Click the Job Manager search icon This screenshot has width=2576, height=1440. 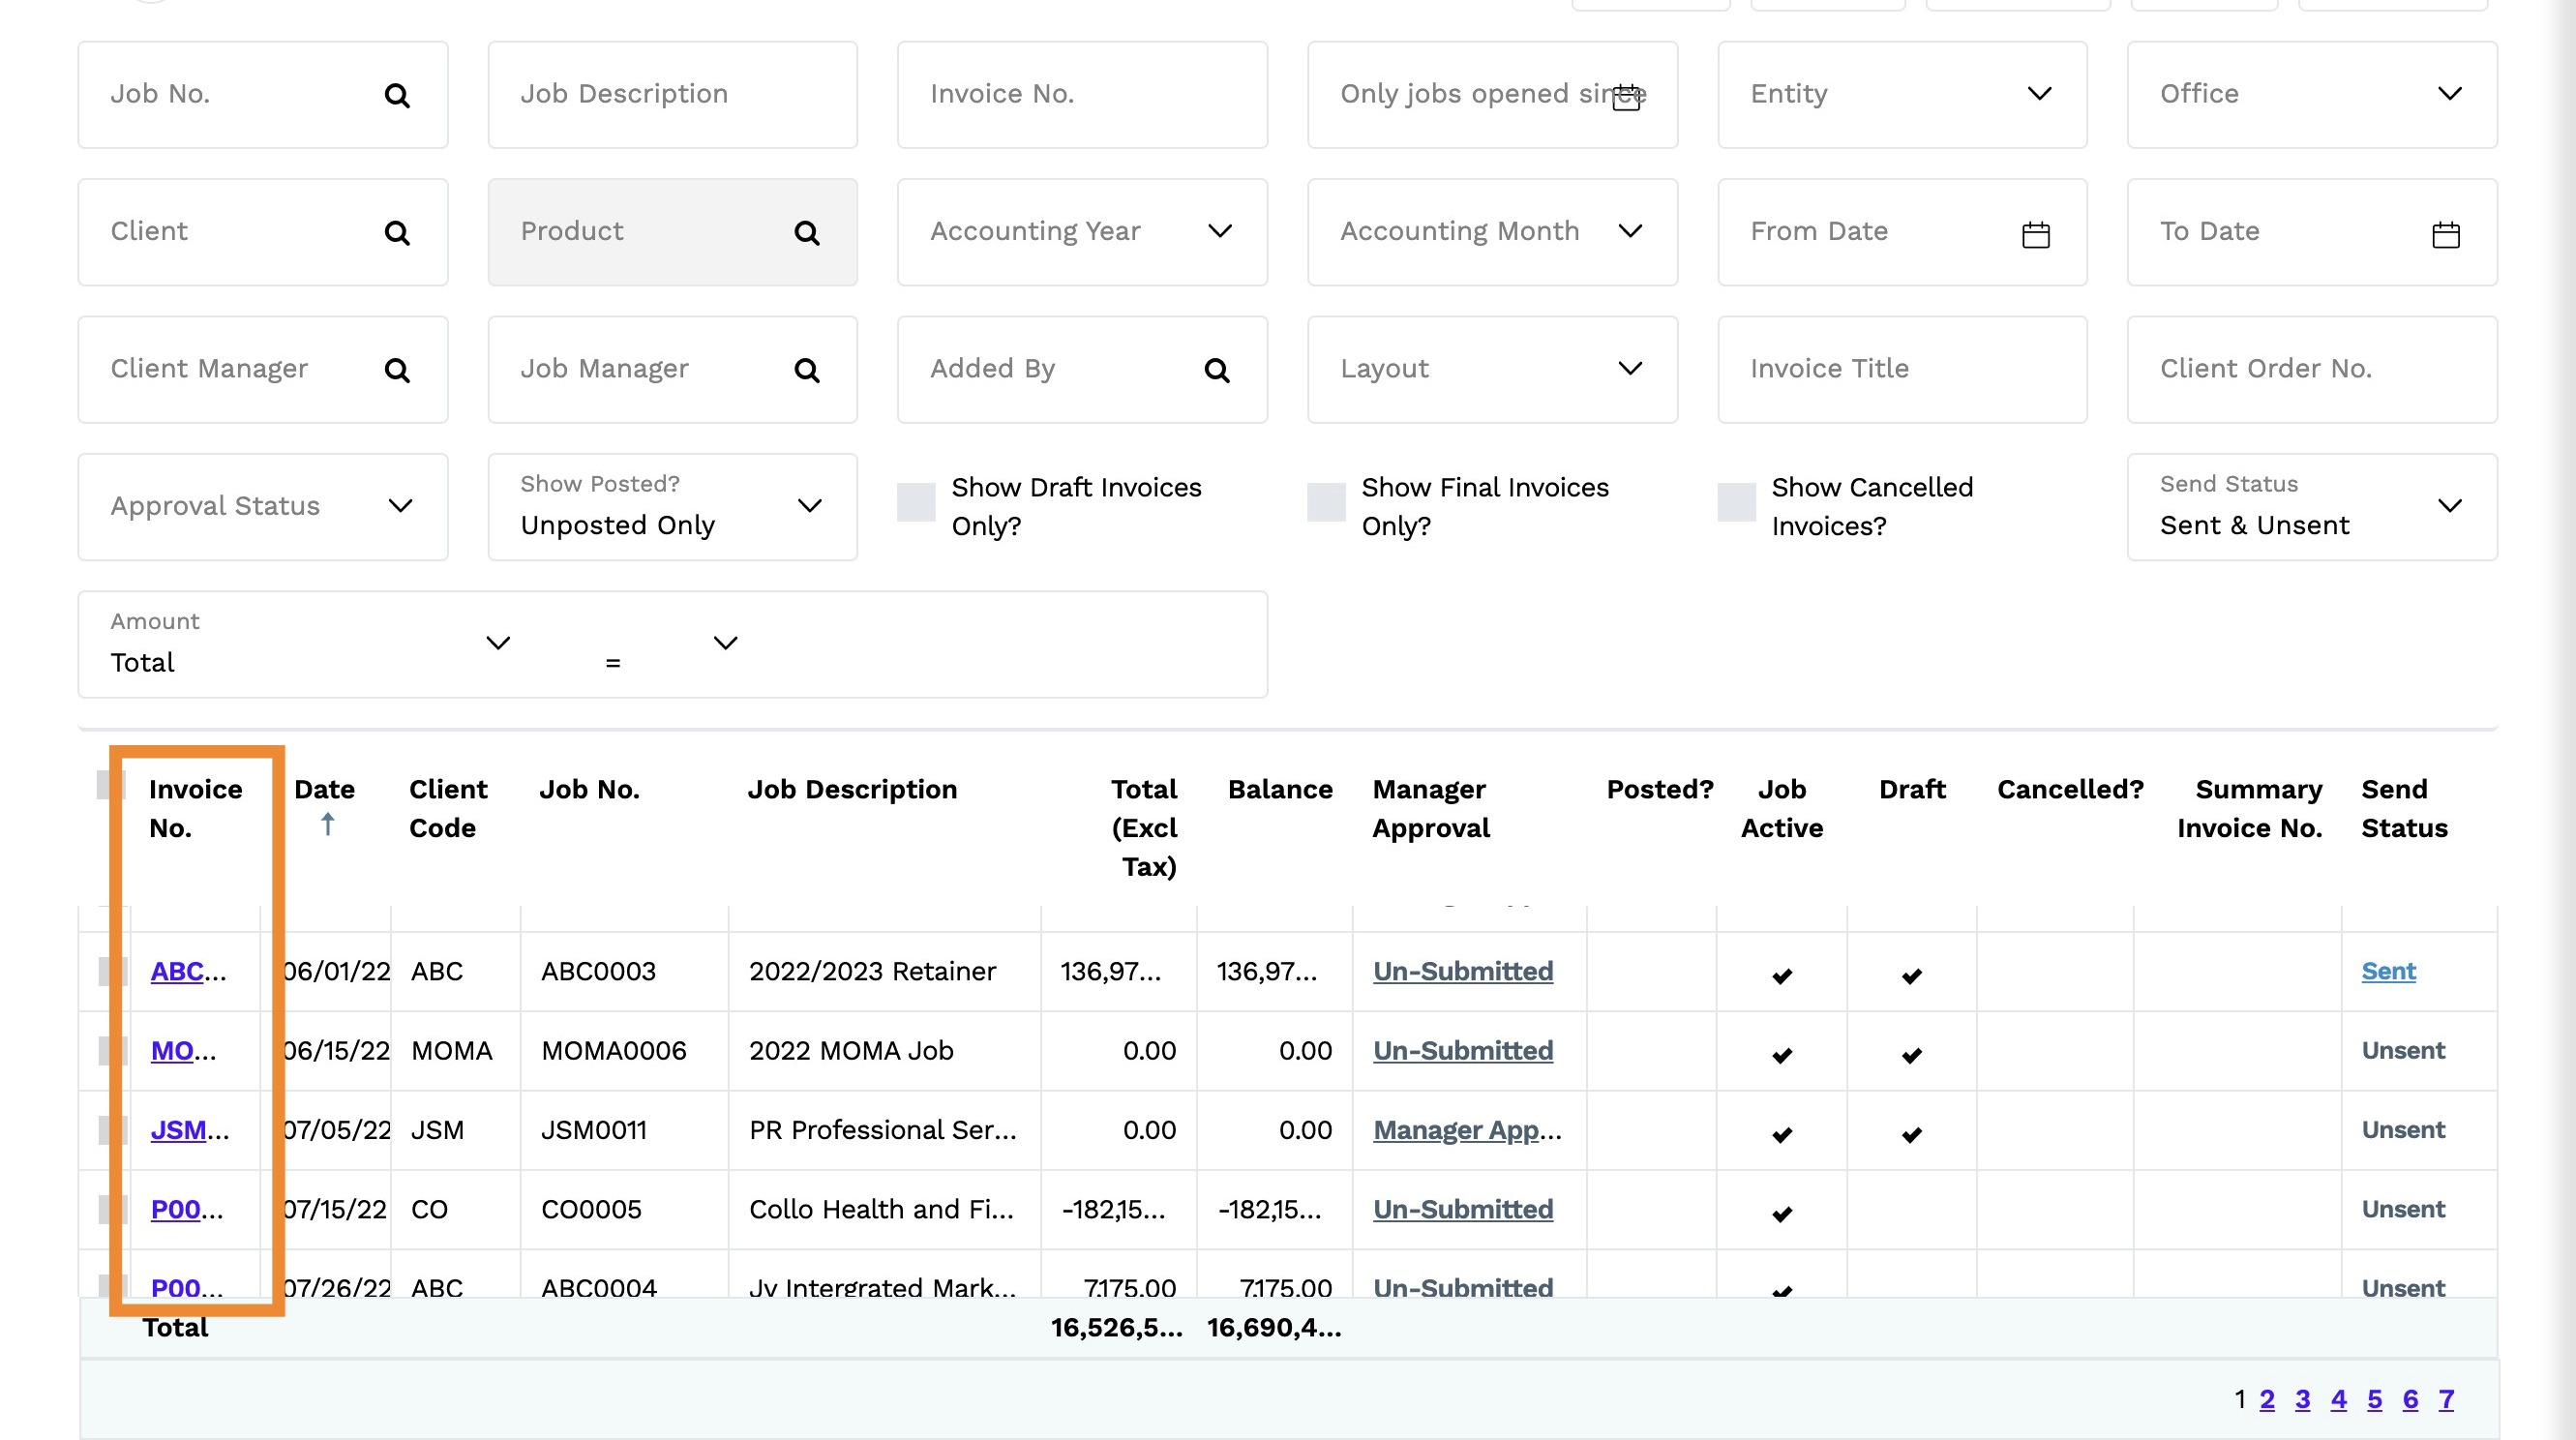806,371
